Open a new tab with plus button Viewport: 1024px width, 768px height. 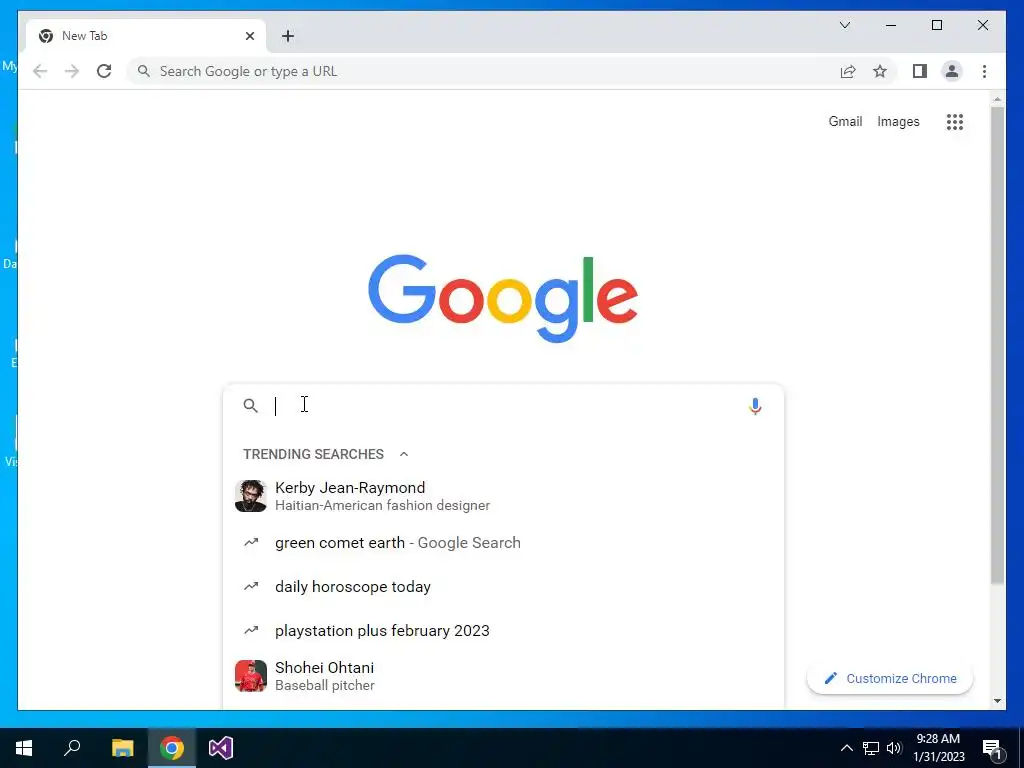point(288,36)
